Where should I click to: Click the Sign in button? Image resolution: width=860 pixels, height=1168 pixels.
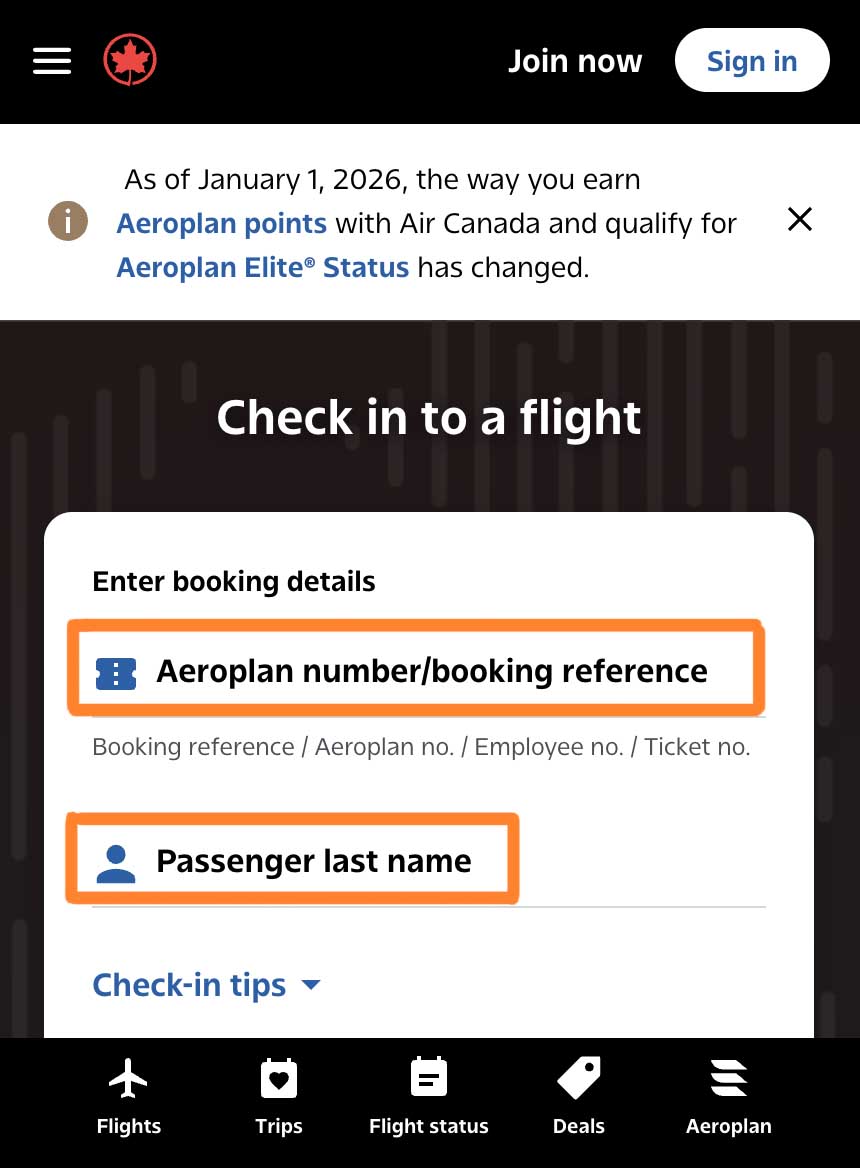pyautogui.click(x=752, y=60)
